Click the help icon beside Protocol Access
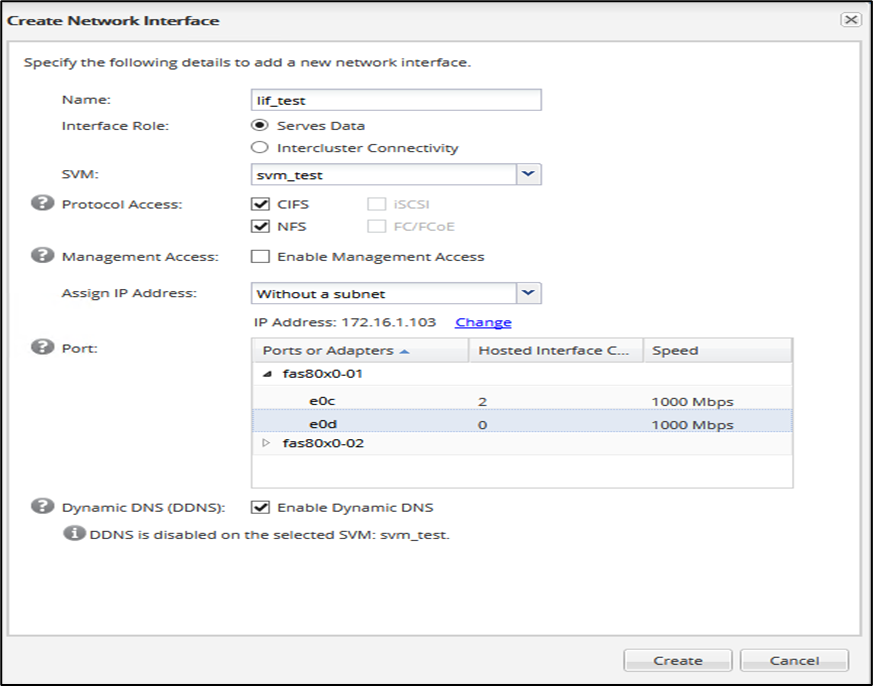 (x=42, y=204)
